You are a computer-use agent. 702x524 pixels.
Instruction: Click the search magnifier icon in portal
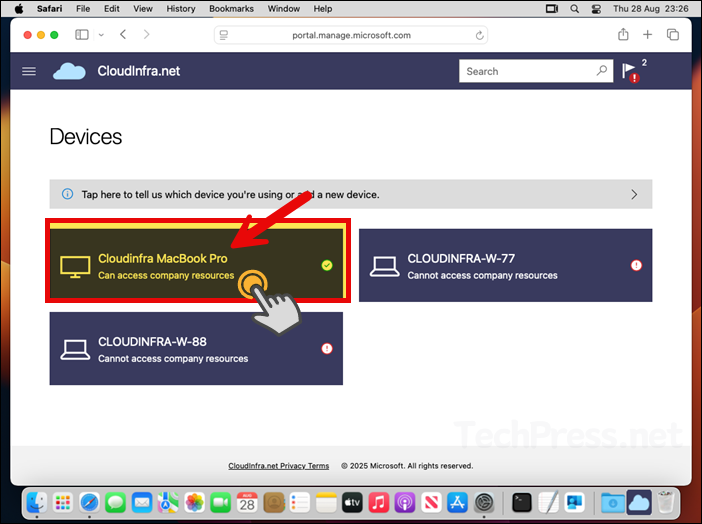click(602, 71)
